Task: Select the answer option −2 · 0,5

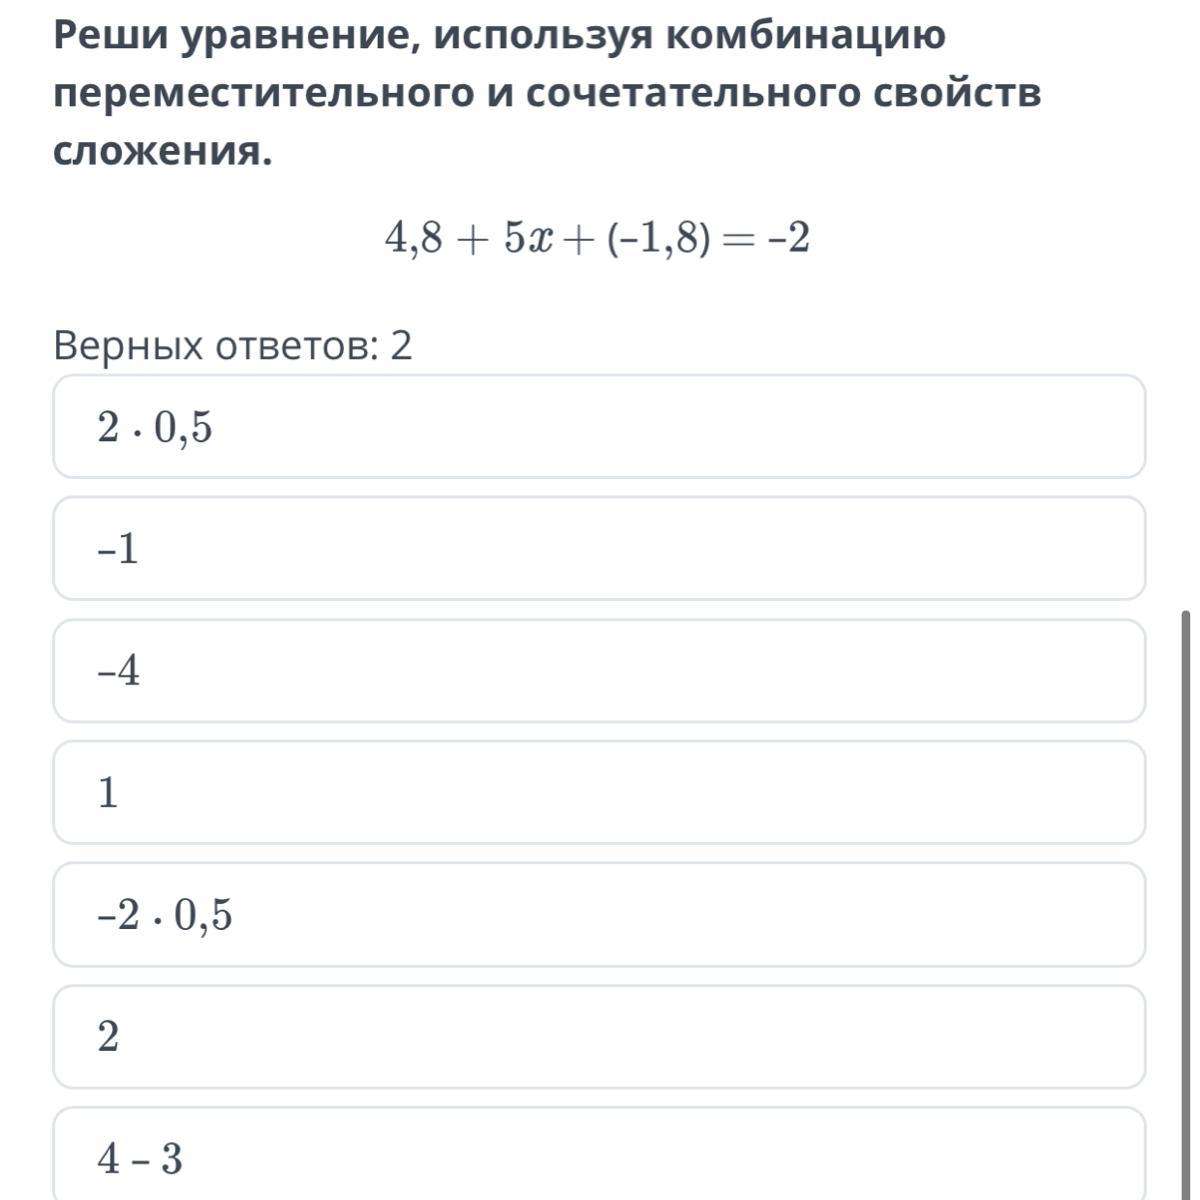Action: tap(599, 915)
